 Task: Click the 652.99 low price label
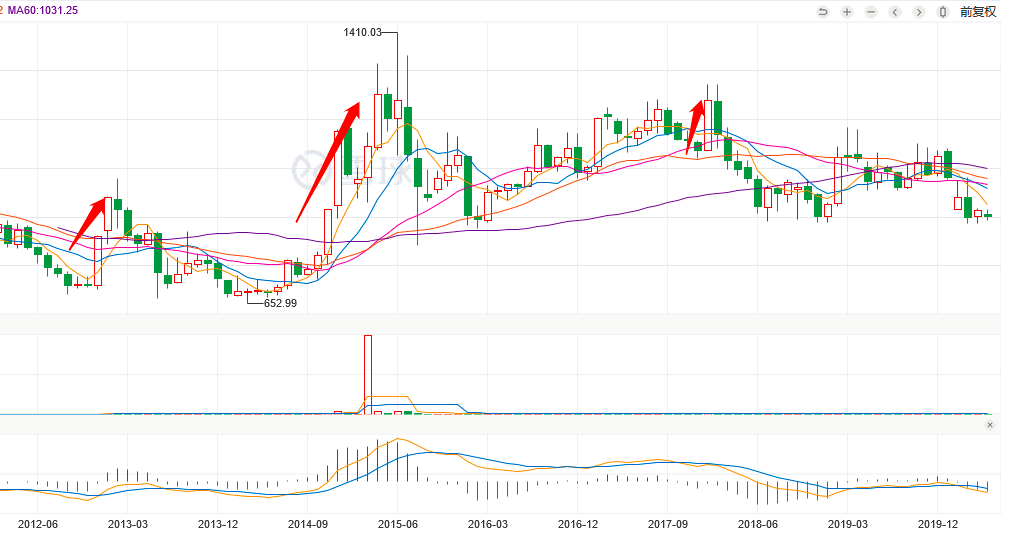coord(280,303)
